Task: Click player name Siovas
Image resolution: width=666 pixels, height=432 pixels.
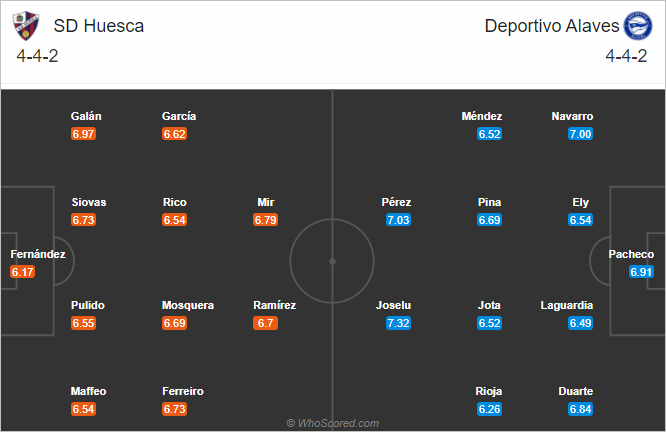Action: tap(89, 202)
